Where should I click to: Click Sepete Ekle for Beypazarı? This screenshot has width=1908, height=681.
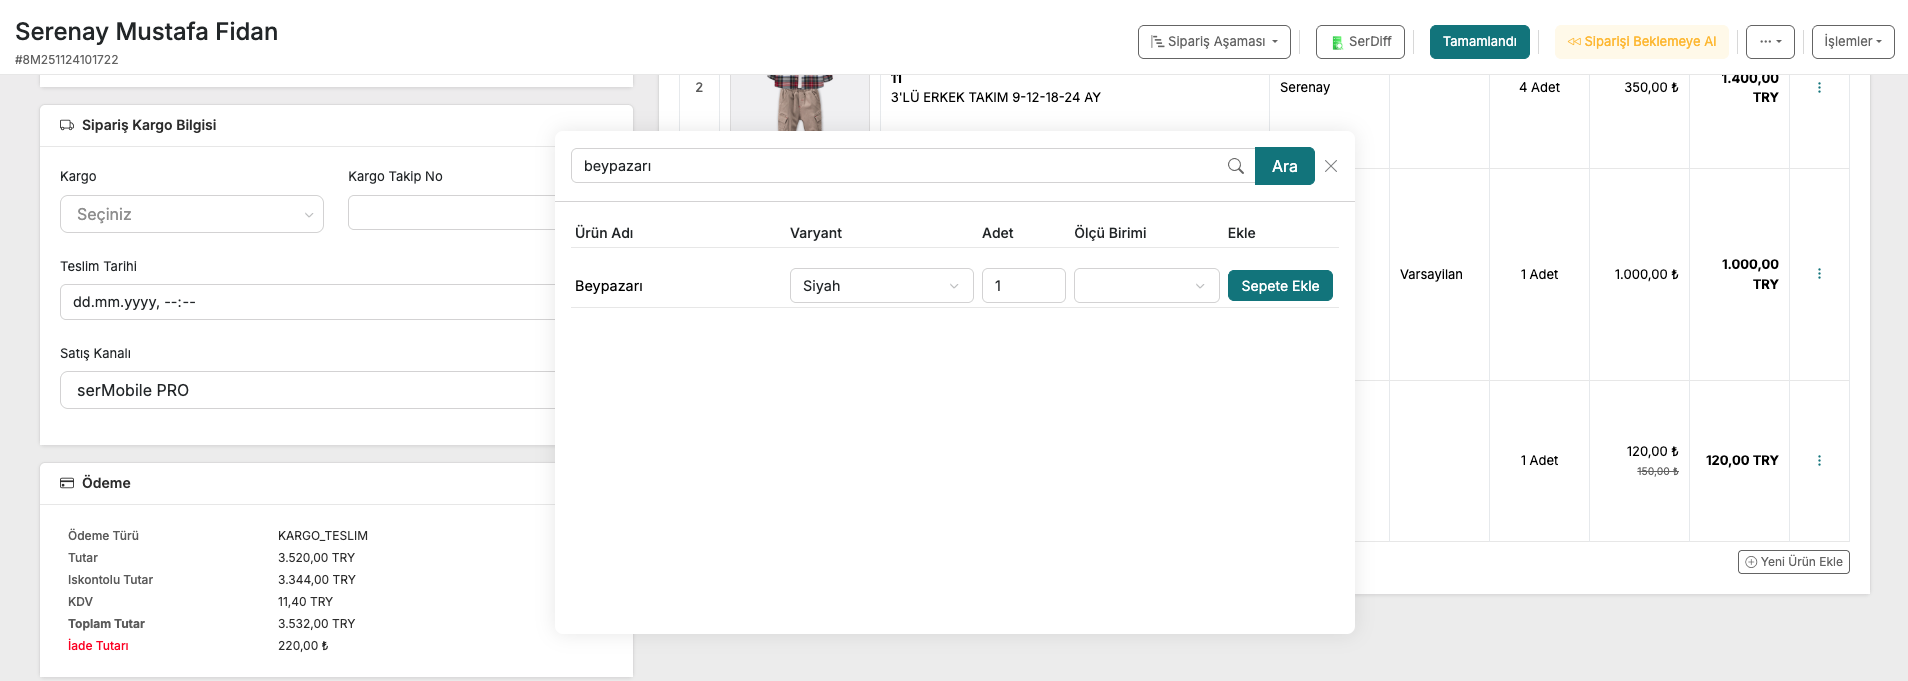[1279, 286]
